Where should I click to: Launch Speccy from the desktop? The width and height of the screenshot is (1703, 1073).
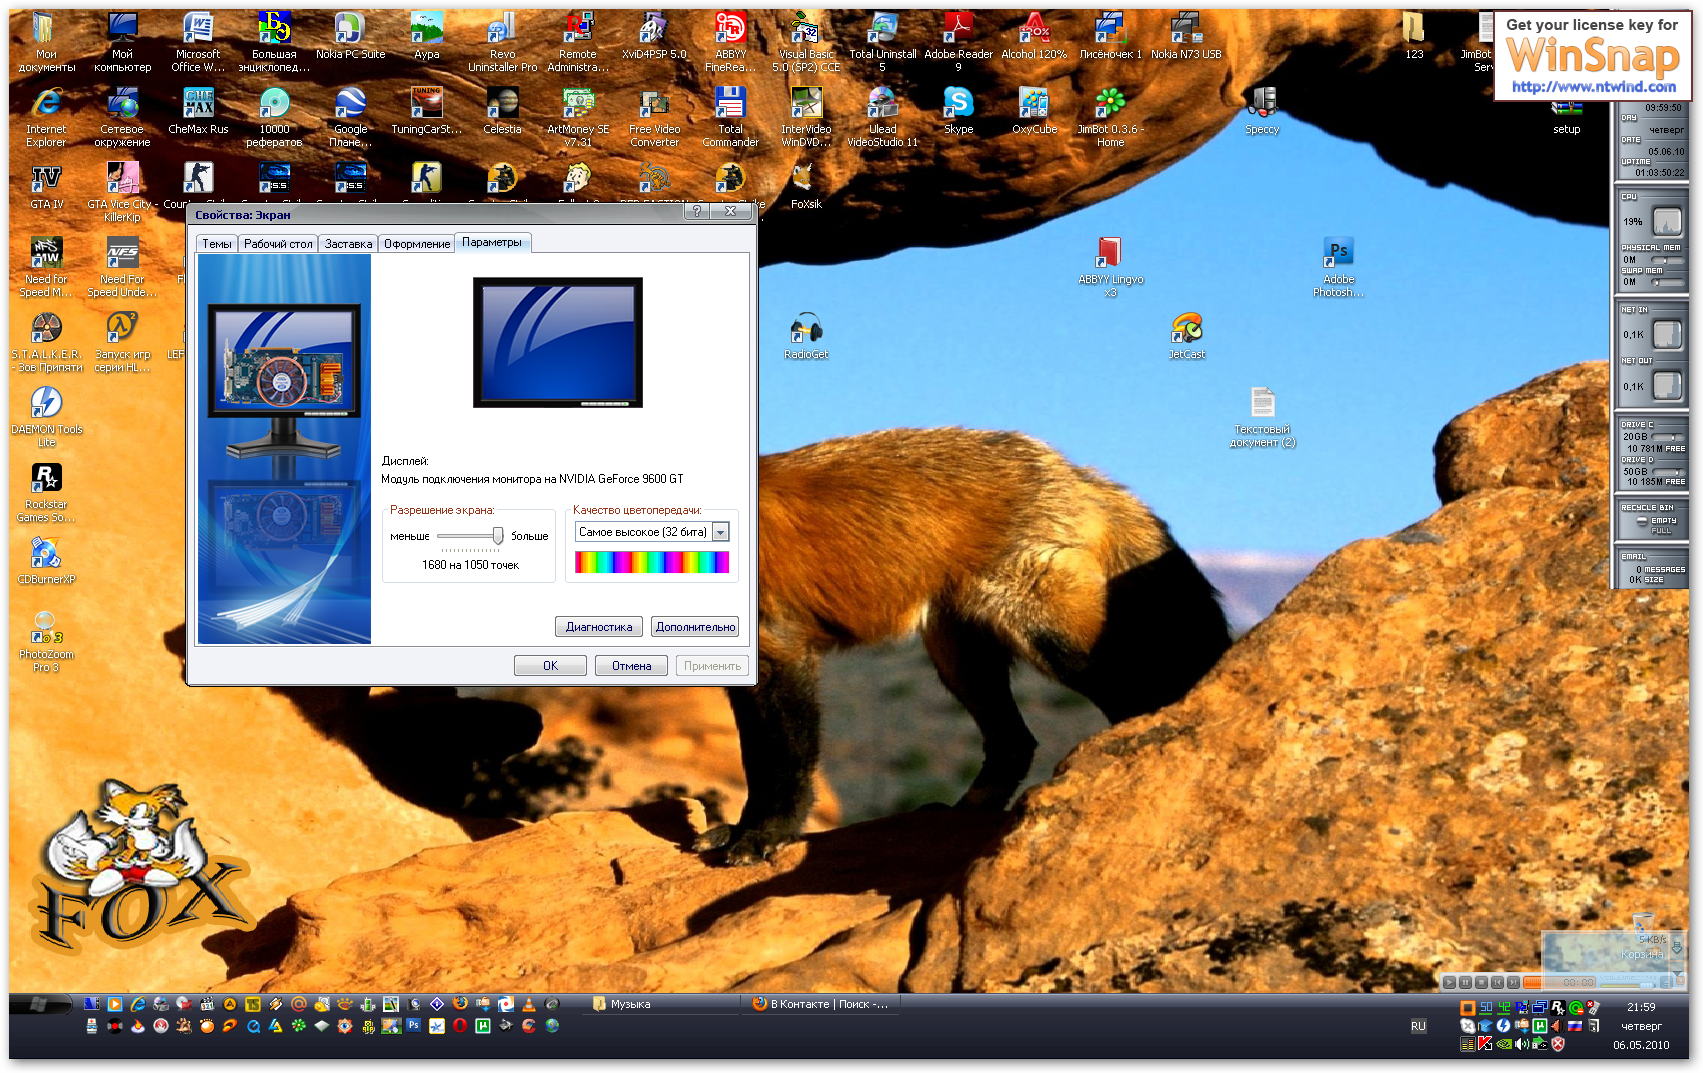pyautogui.click(x=1262, y=104)
